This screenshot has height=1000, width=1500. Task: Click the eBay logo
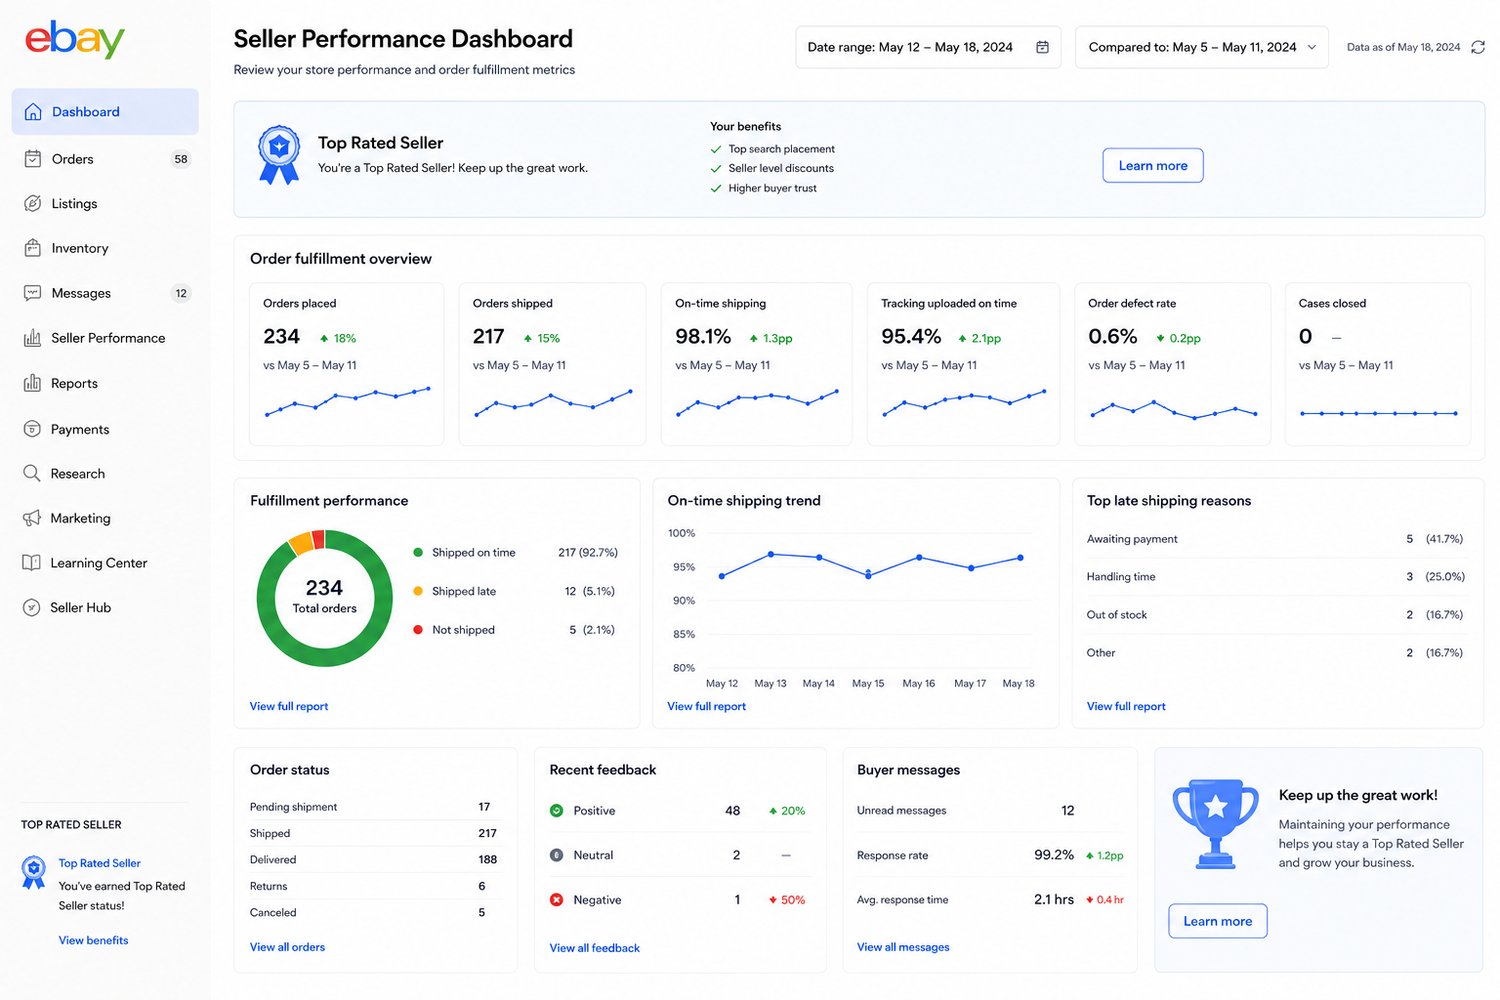[75, 39]
